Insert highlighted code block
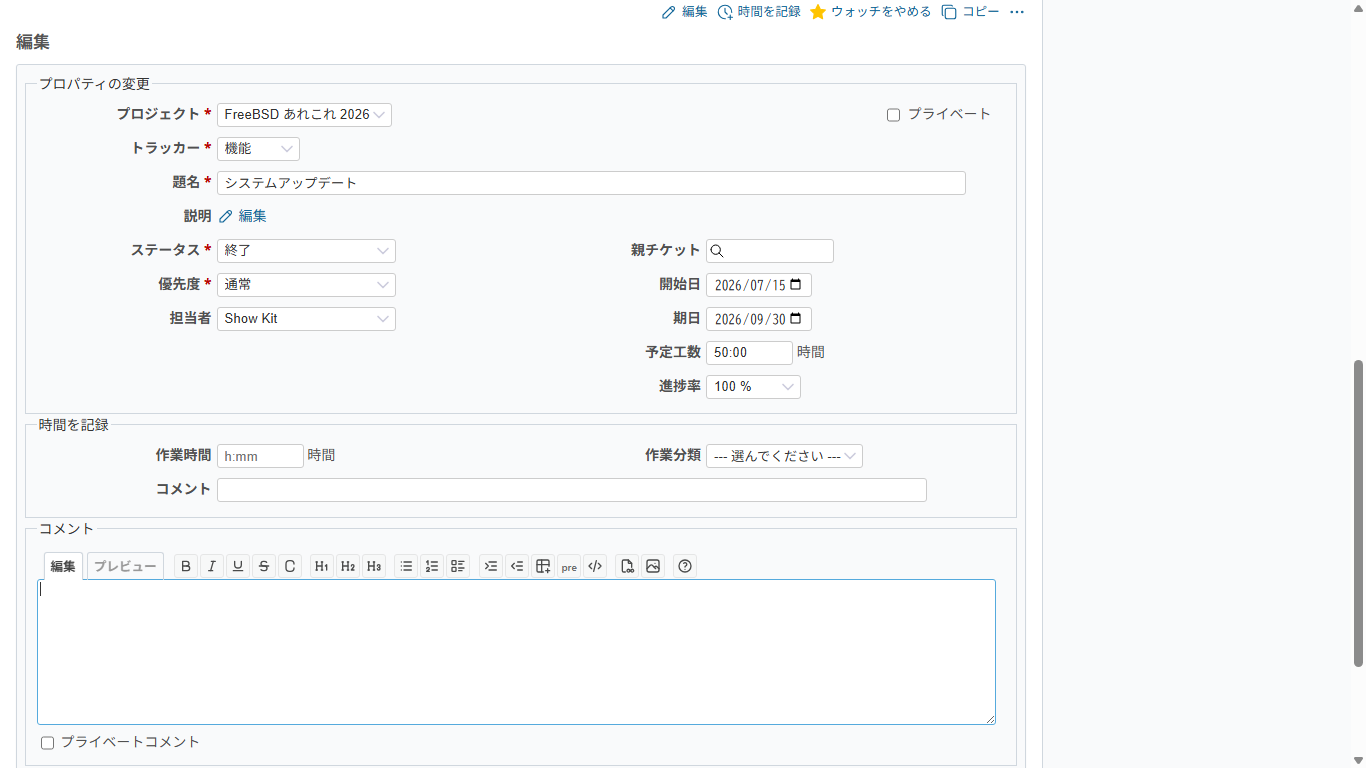 coord(595,566)
